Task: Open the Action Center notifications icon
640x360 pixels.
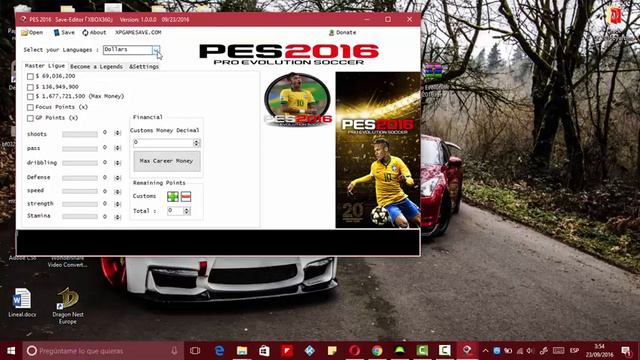Action: point(626,351)
